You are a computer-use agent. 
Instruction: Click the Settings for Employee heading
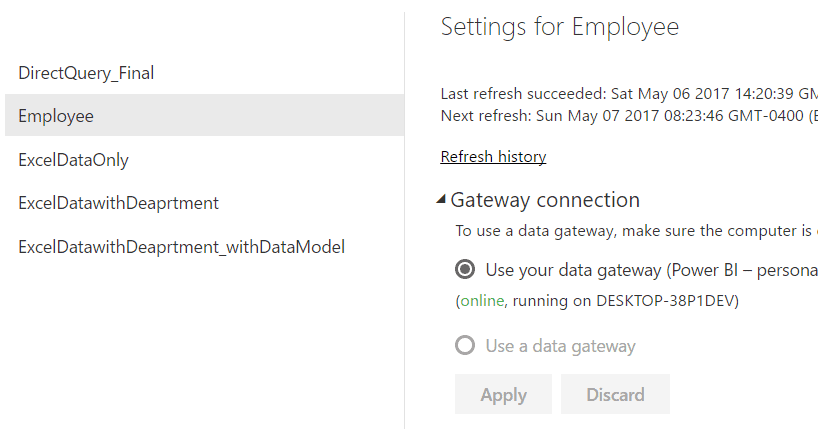click(560, 27)
